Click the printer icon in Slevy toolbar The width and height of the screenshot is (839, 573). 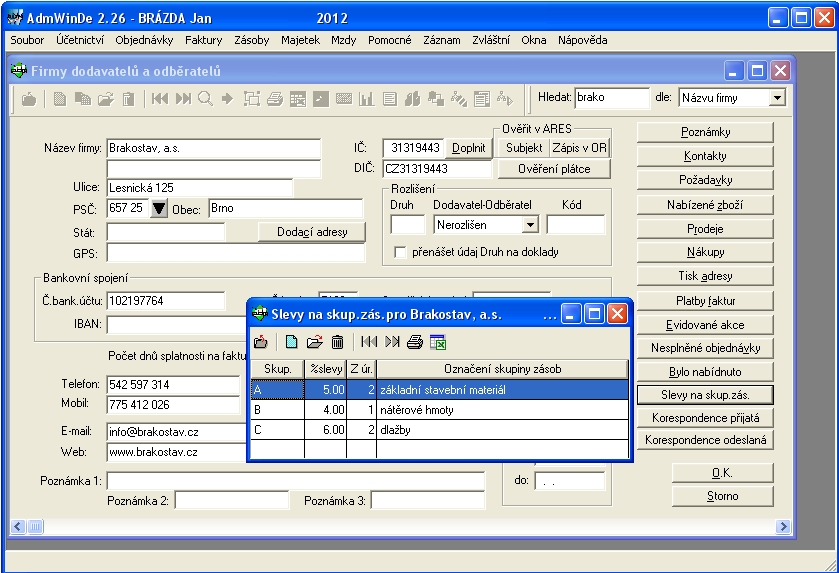tap(415, 342)
